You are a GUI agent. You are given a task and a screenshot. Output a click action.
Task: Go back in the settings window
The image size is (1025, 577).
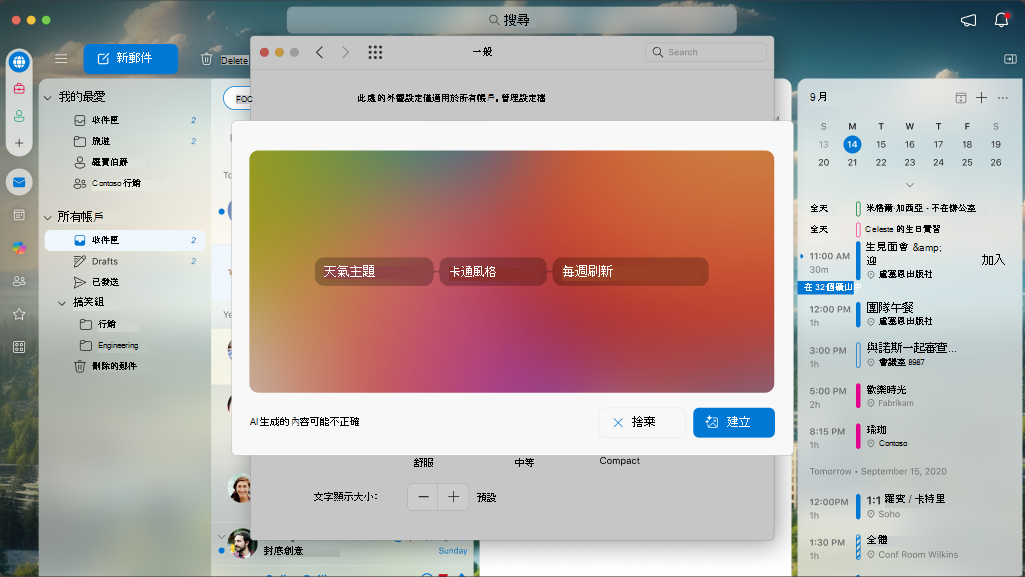pyautogui.click(x=320, y=52)
